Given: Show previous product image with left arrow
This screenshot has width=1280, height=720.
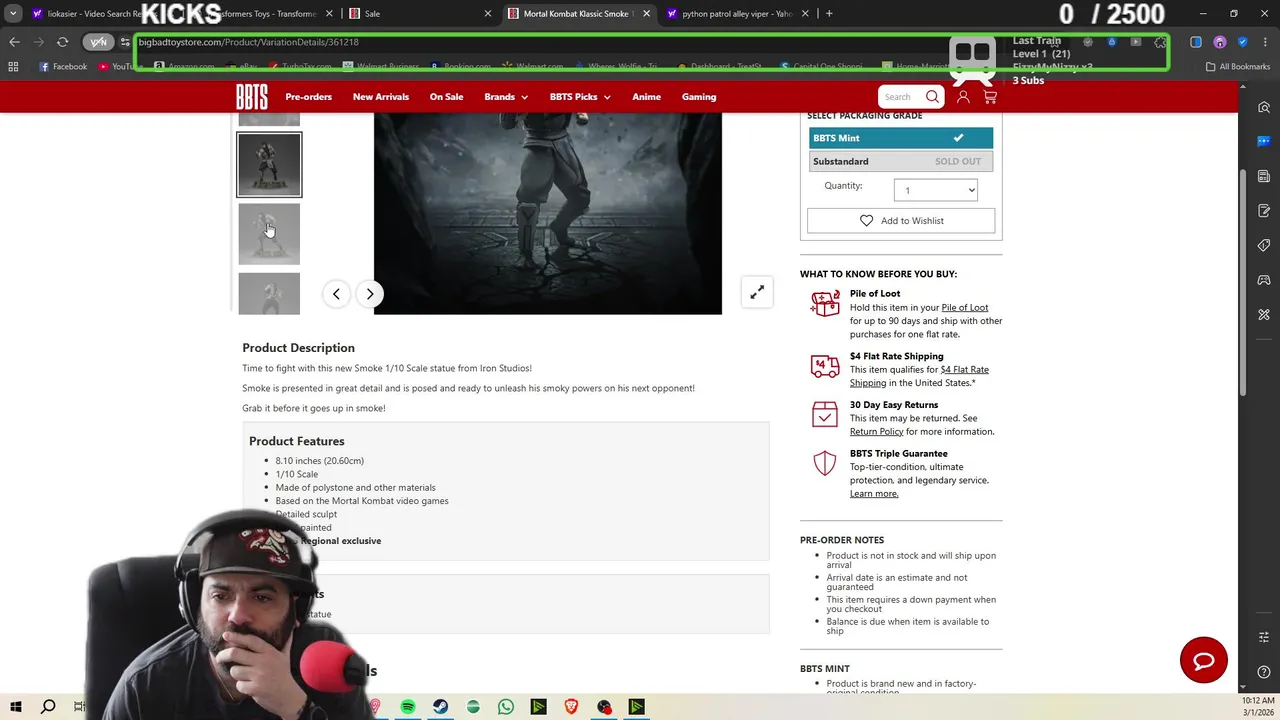Looking at the screenshot, I should (336, 294).
